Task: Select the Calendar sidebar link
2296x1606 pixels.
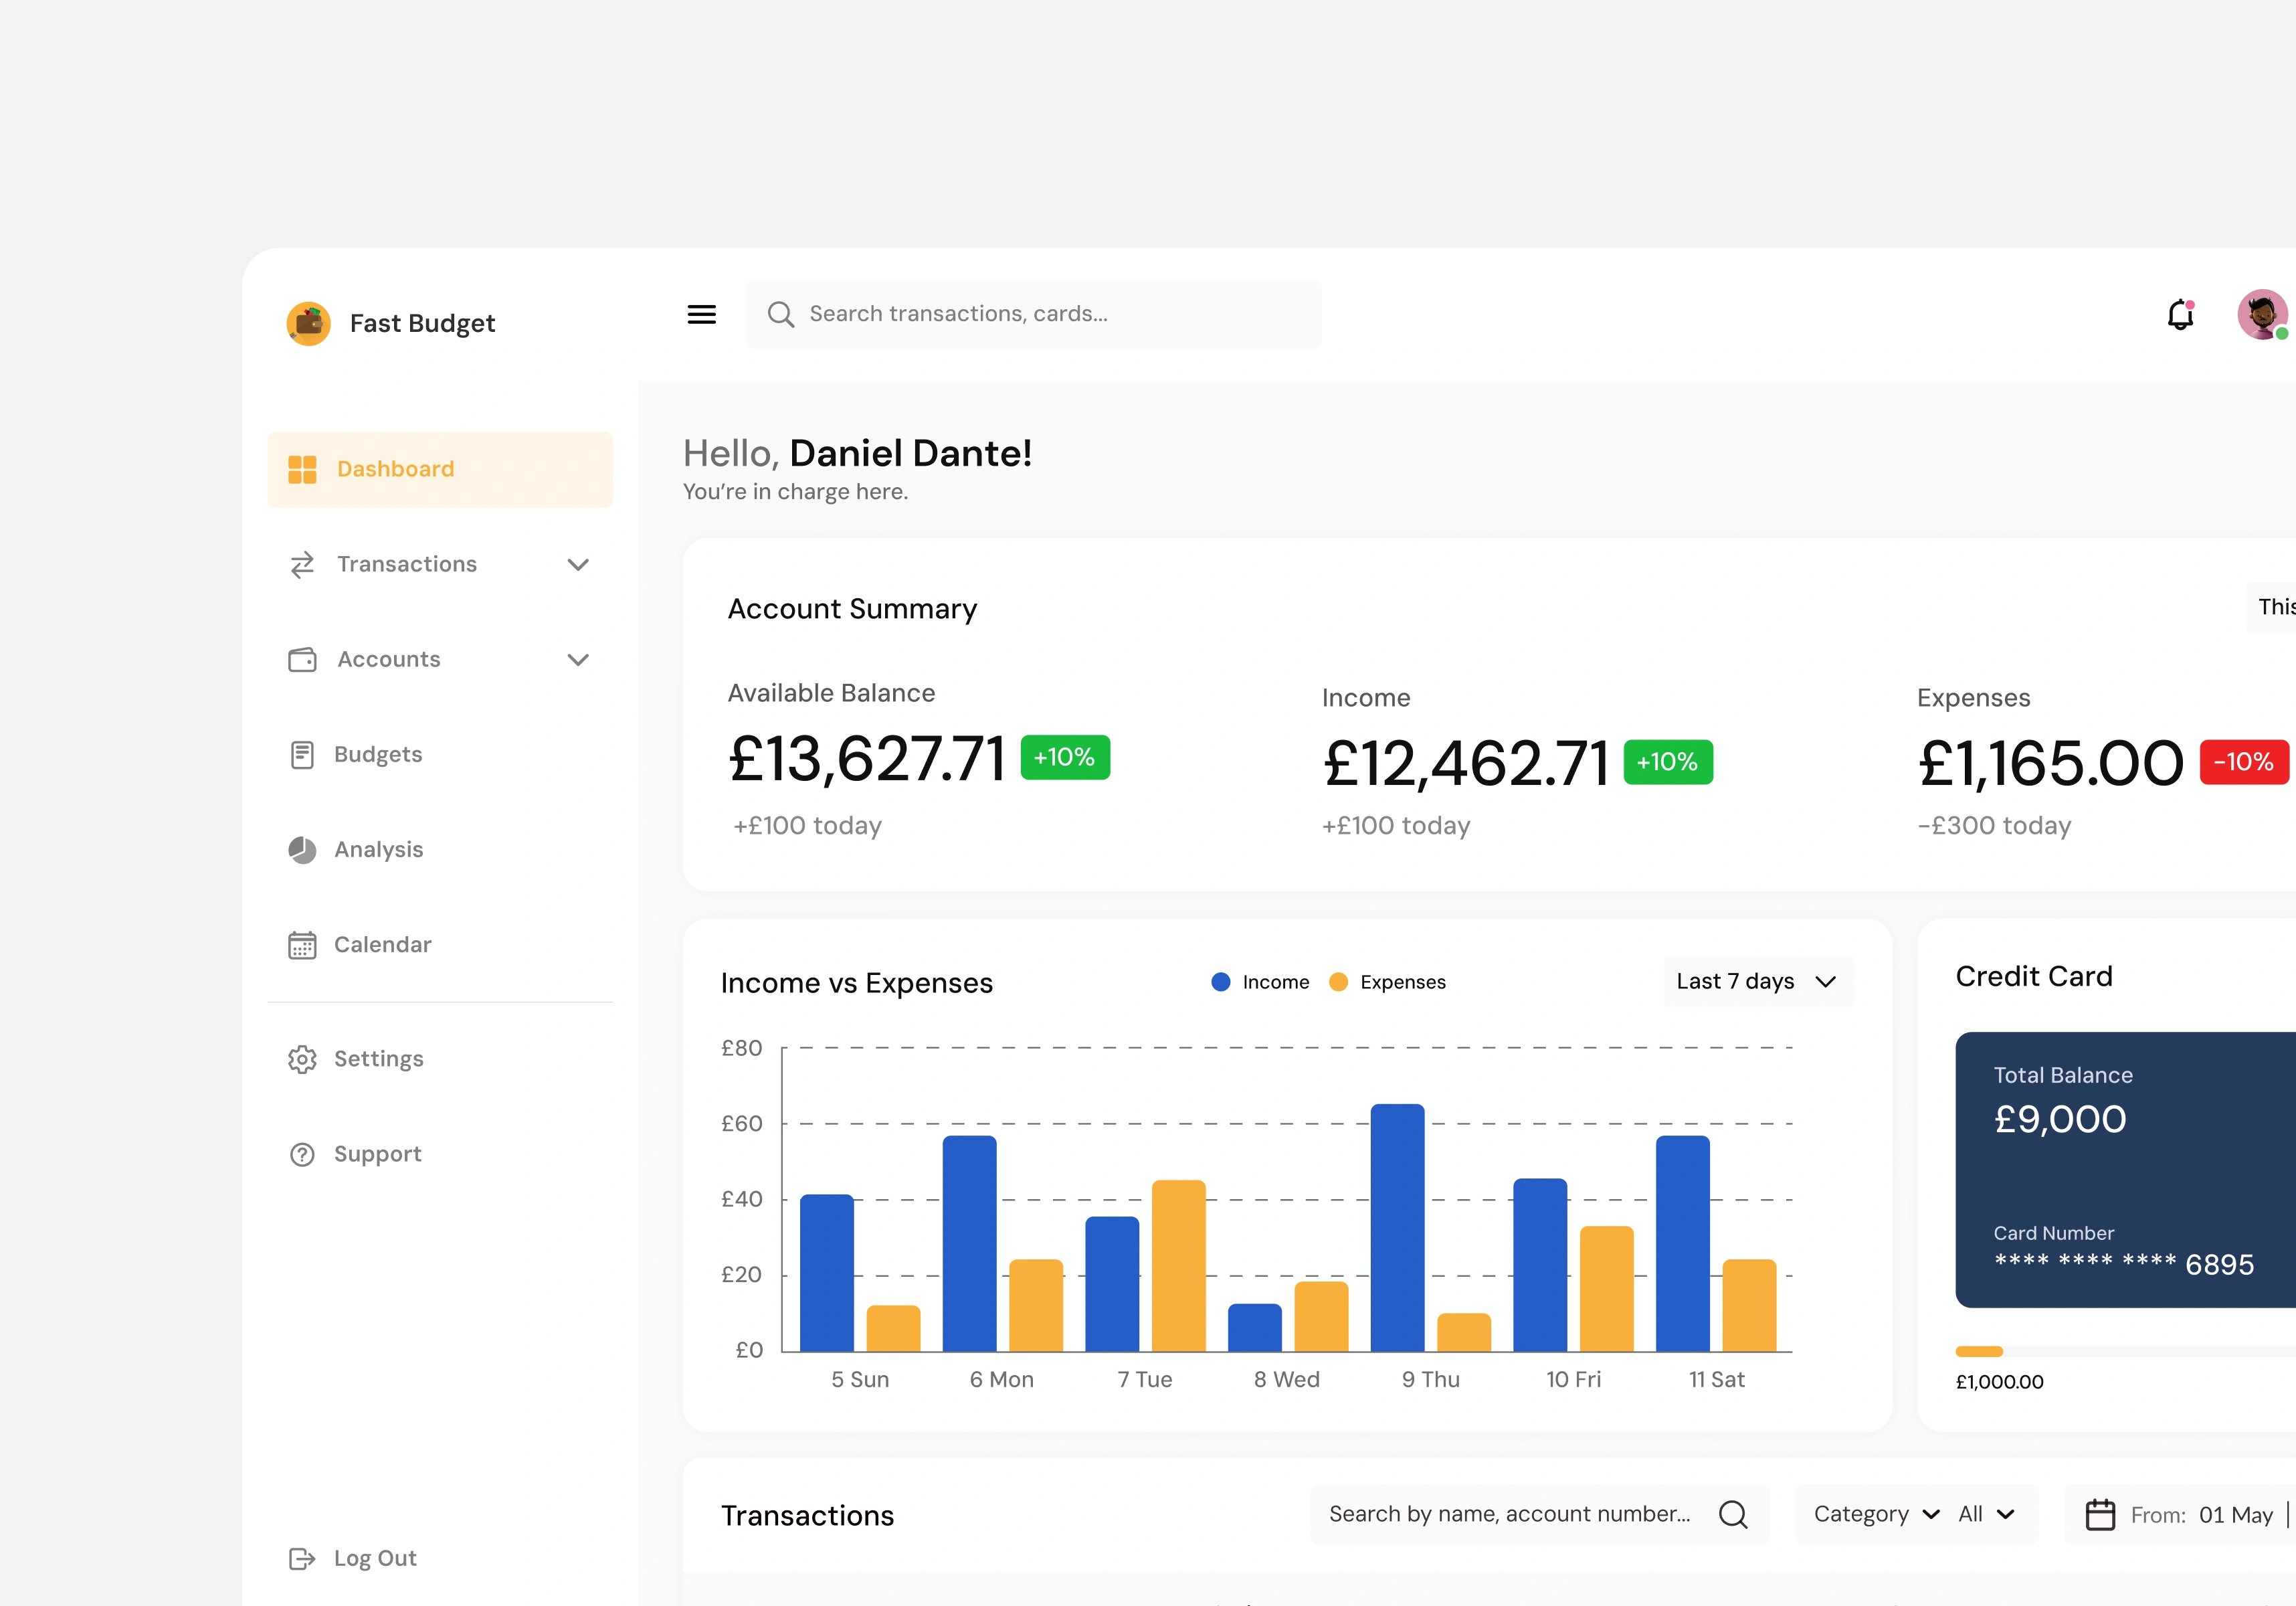Action: click(x=381, y=944)
